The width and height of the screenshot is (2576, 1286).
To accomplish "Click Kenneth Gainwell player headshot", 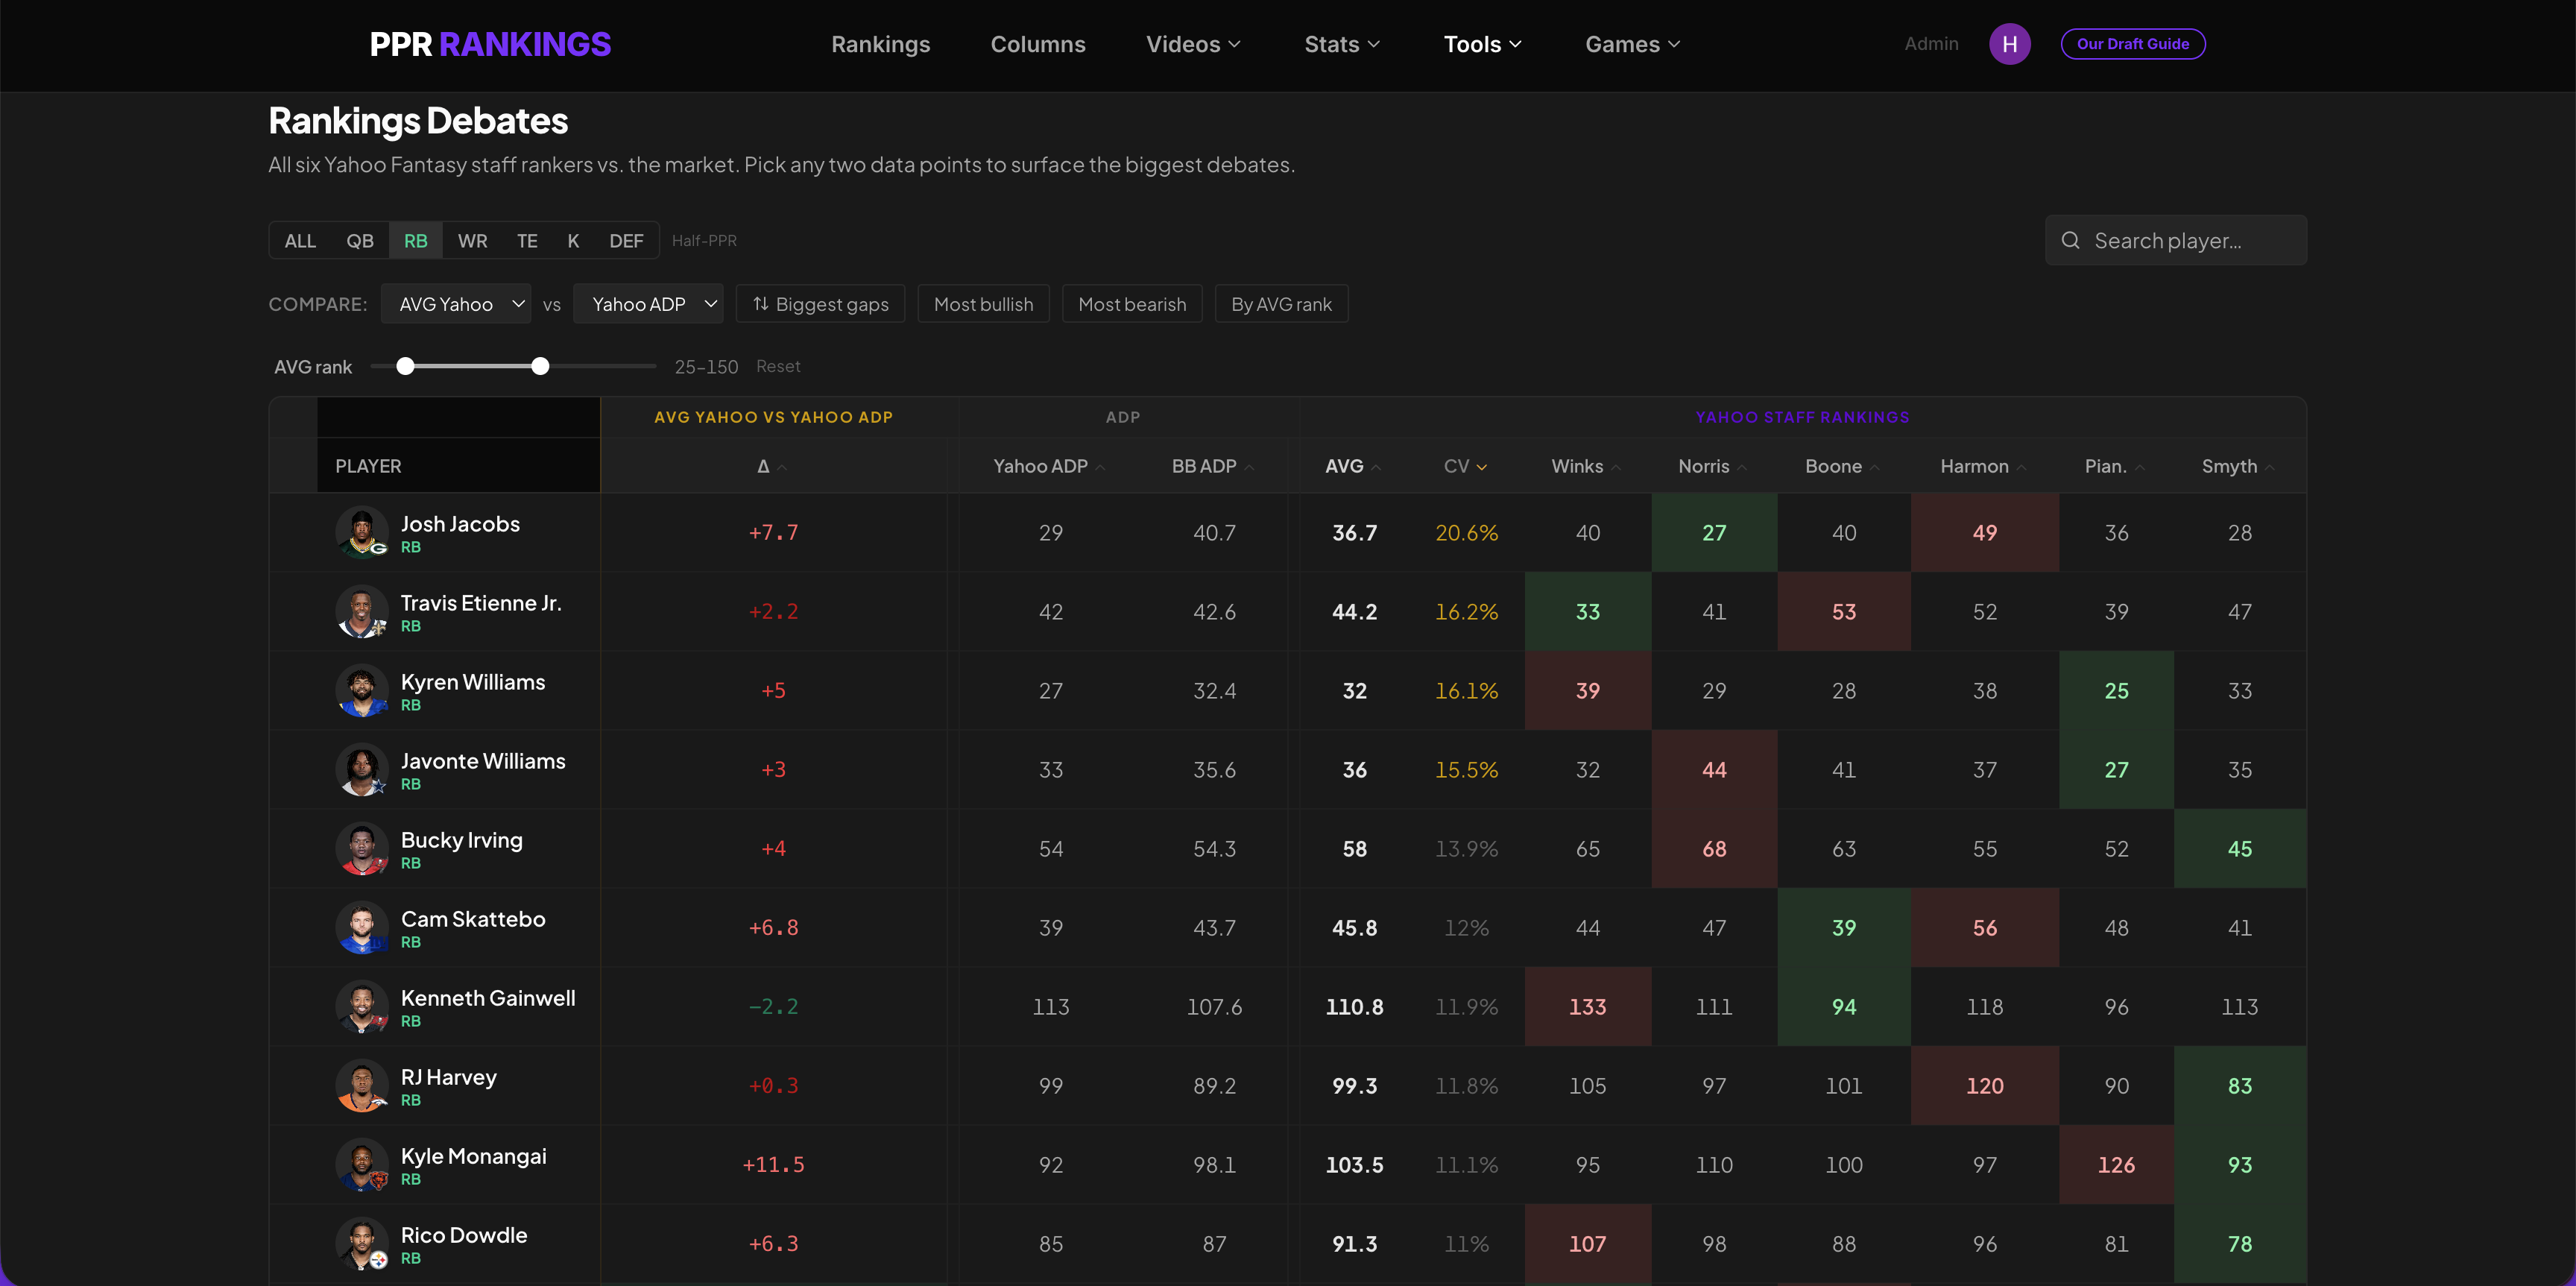I will pyautogui.click(x=362, y=1006).
